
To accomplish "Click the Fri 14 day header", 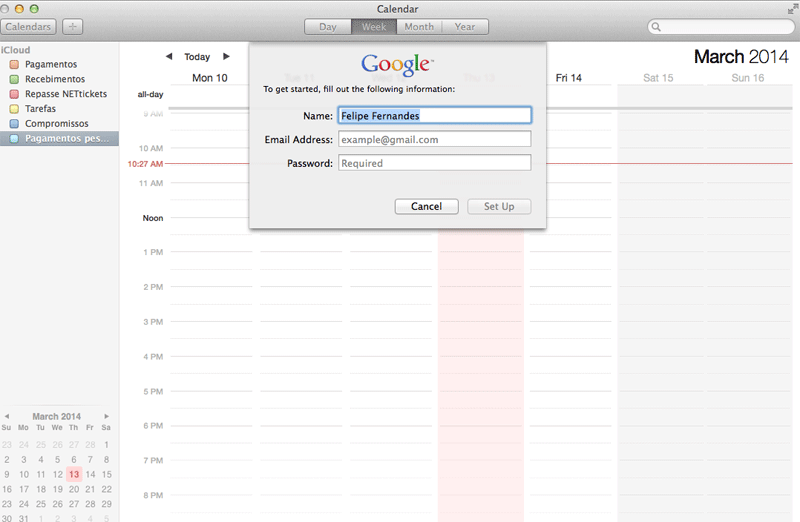I will click(x=568, y=78).
